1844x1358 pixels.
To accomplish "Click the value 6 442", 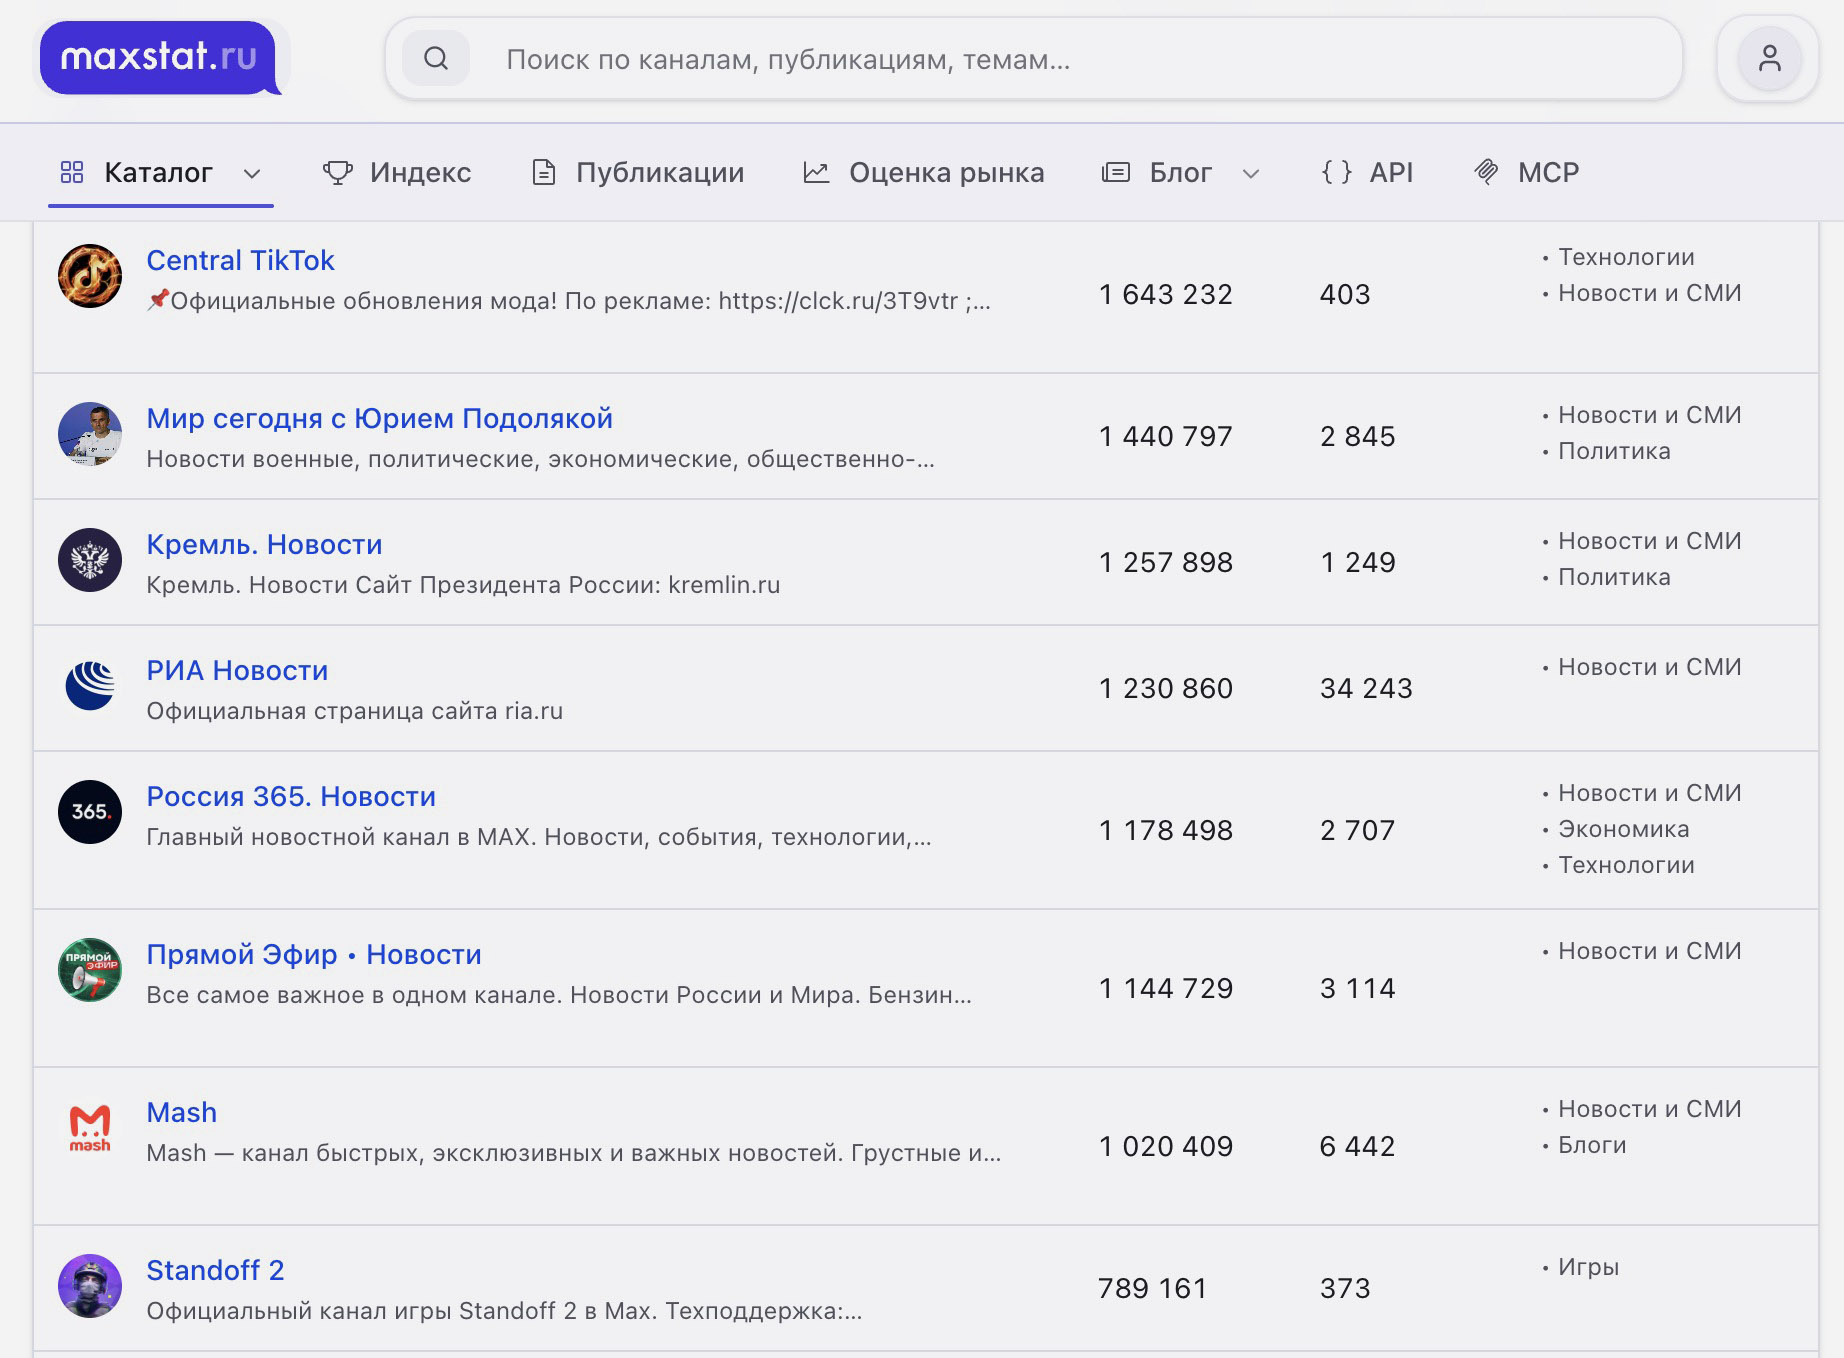I will click(1357, 1146).
